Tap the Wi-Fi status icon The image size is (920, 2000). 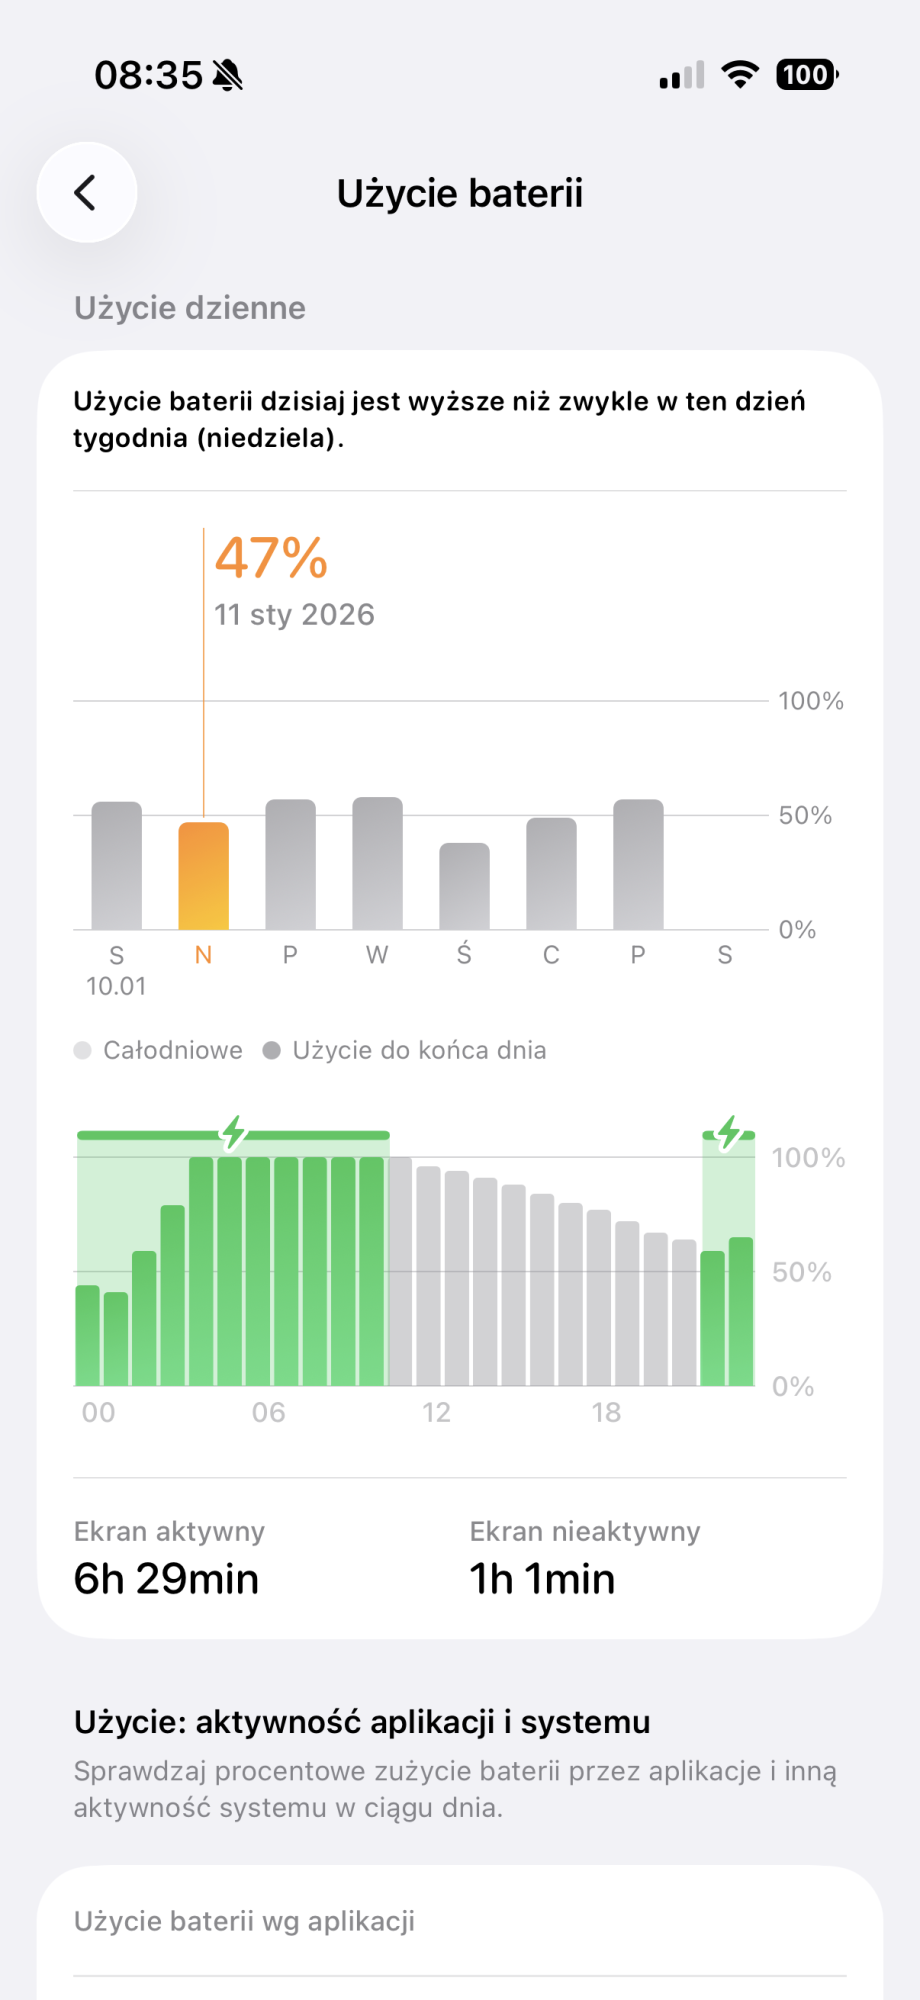point(740,75)
